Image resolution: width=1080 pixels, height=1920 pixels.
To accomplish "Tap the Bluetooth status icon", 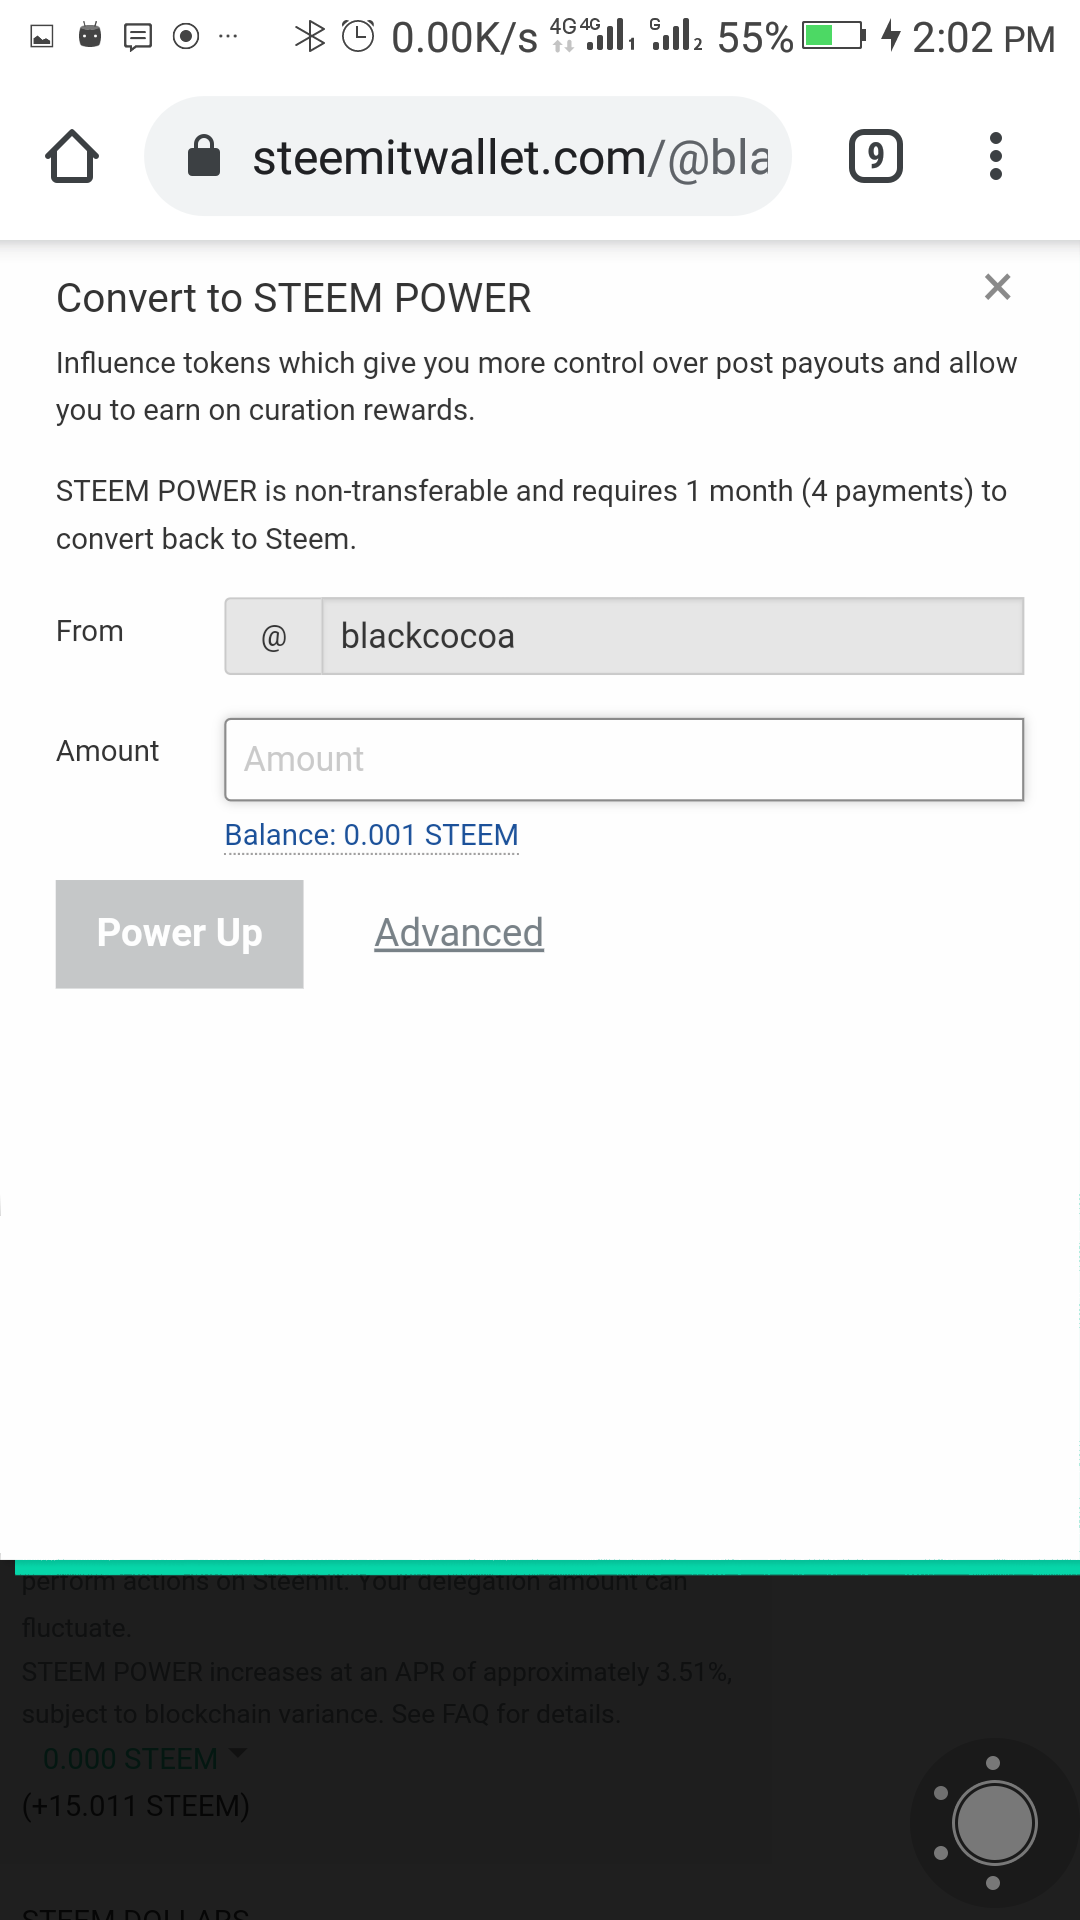I will (x=310, y=37).
